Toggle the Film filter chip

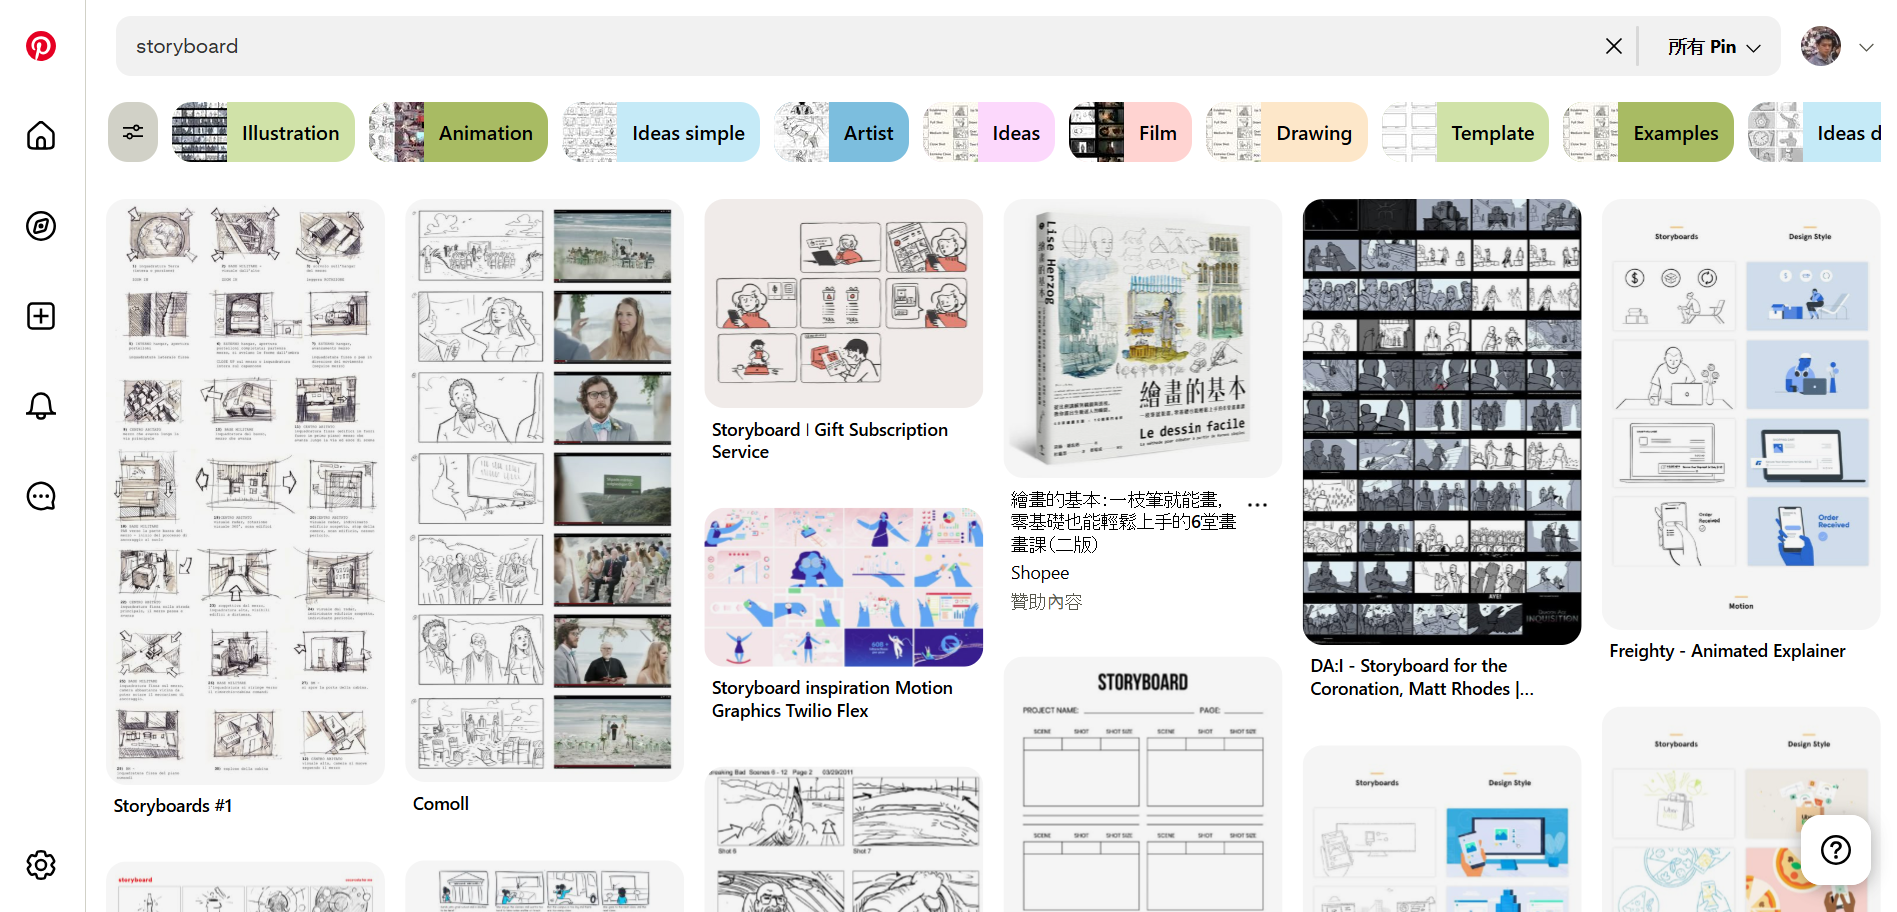[x=1130, y=132]
